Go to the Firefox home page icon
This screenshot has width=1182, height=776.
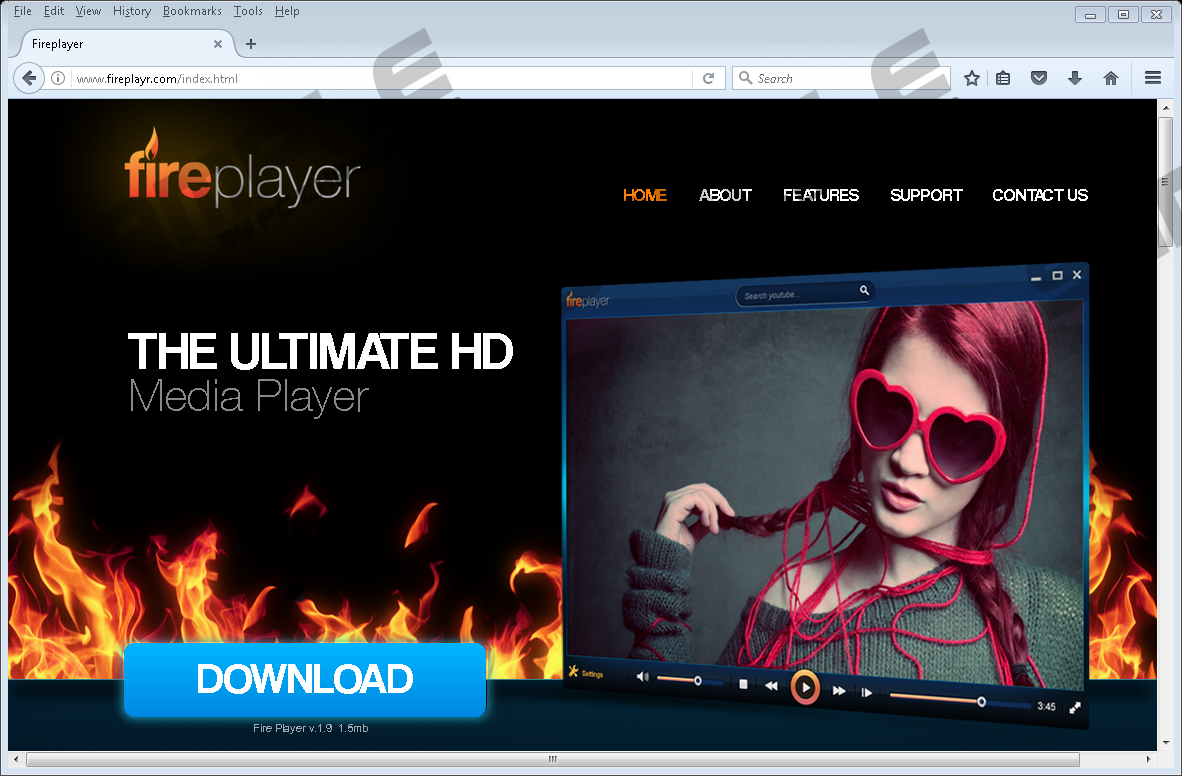point(1110,78)
